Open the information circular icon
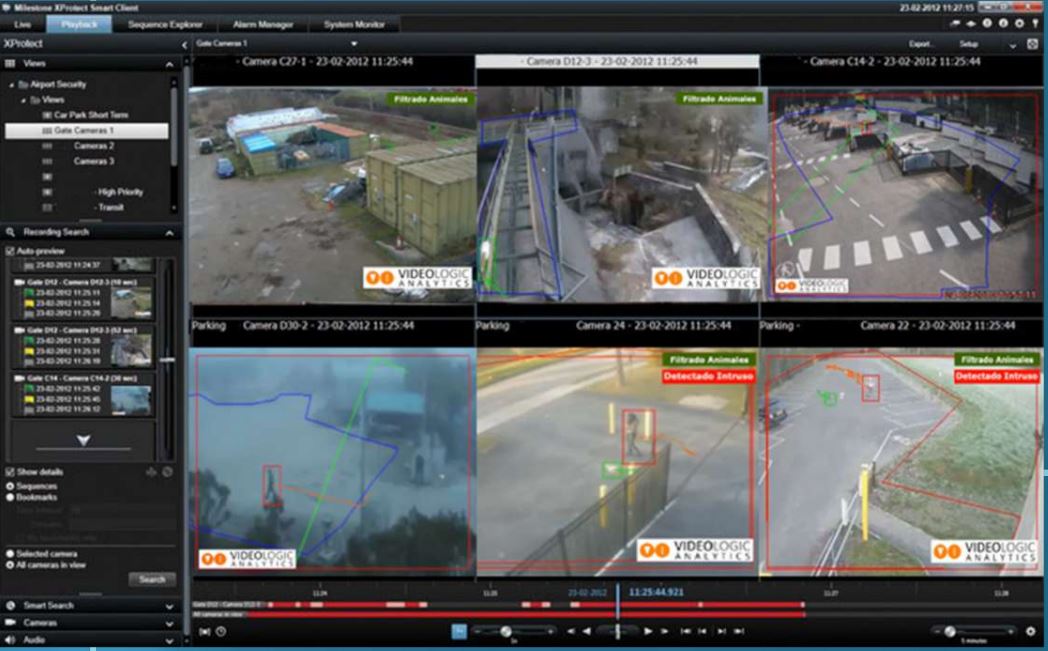 [x=1003, y=23]
